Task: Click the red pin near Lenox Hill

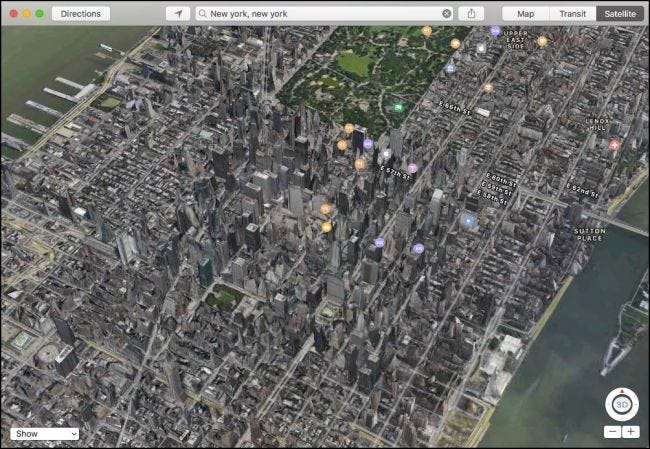Action: (x=614, y=144)
